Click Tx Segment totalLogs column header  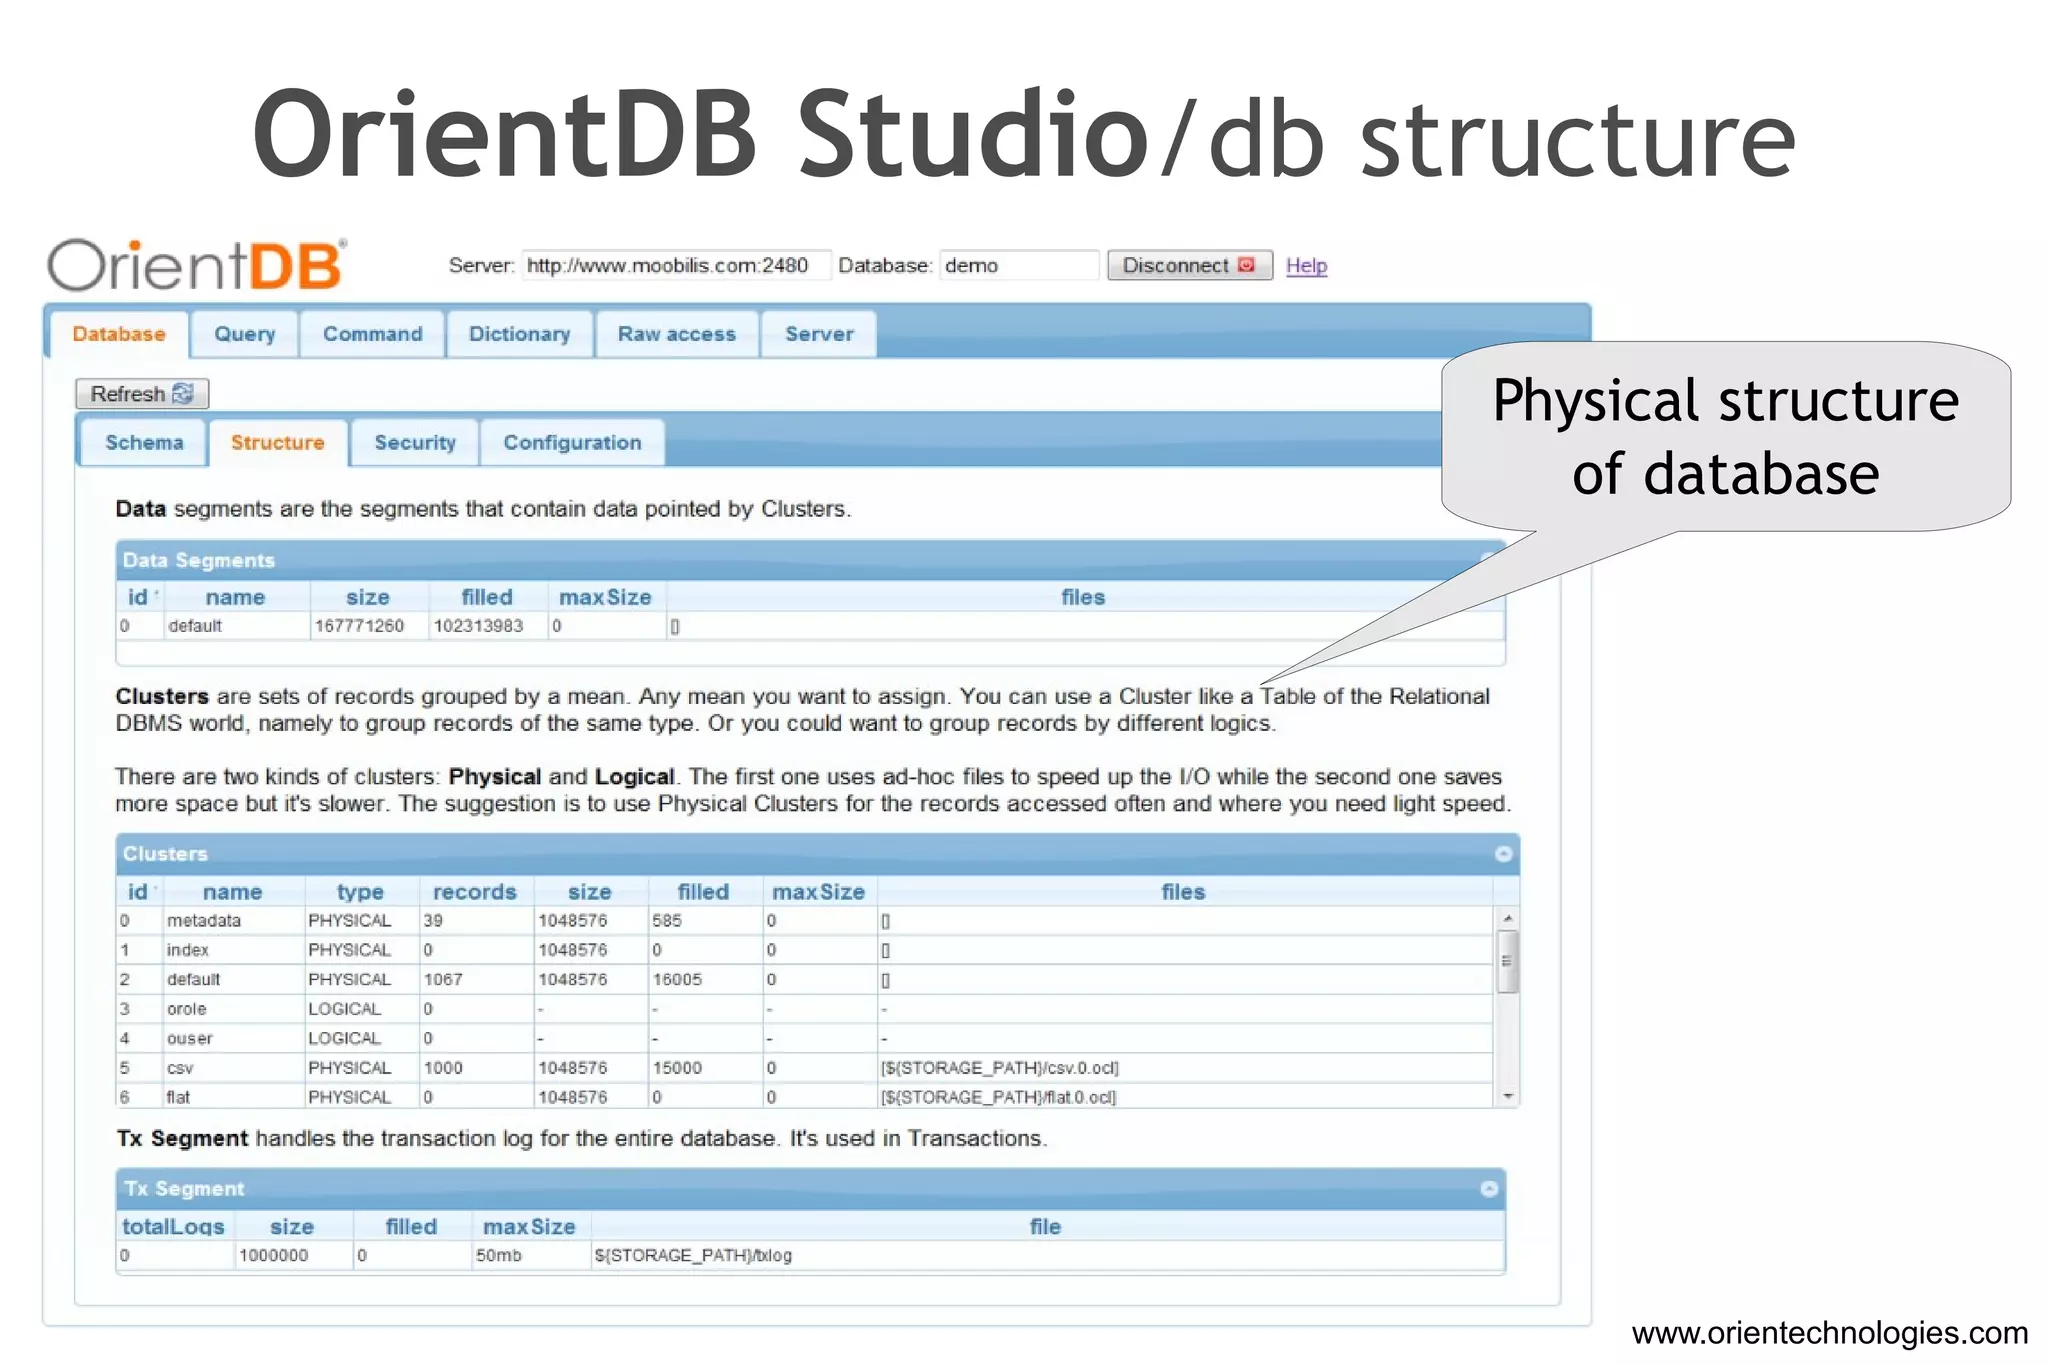pyautogui.click(x=173, y=1227)
